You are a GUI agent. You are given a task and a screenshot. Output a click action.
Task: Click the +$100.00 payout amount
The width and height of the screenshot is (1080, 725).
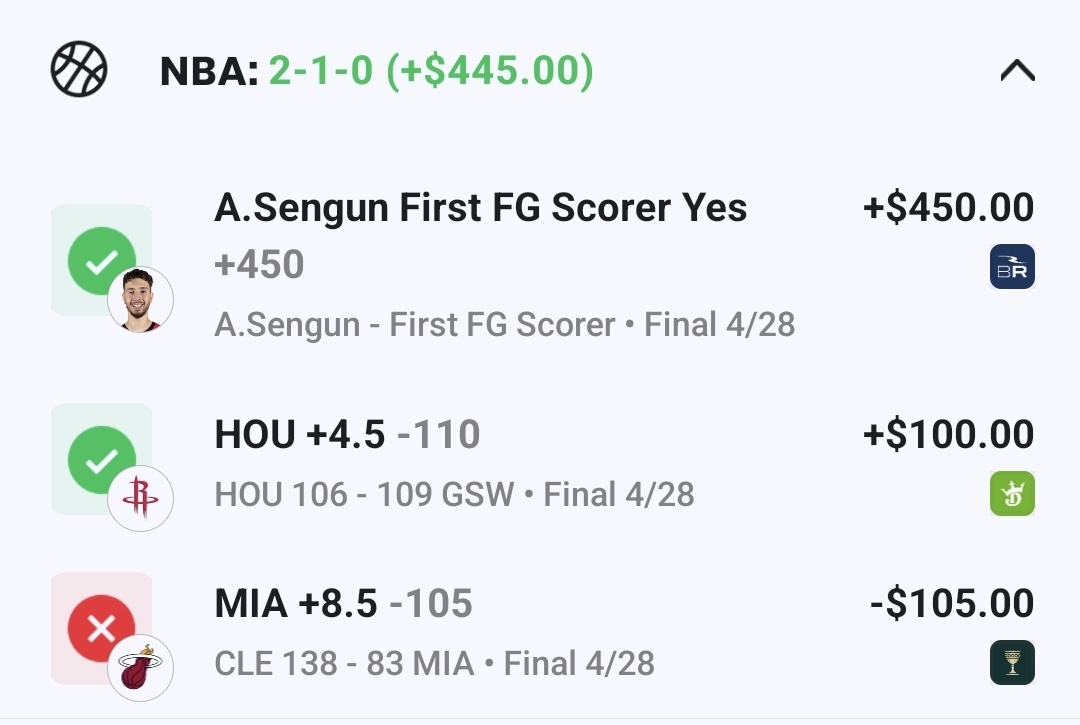pyautogui.click(x=948, y=435)
